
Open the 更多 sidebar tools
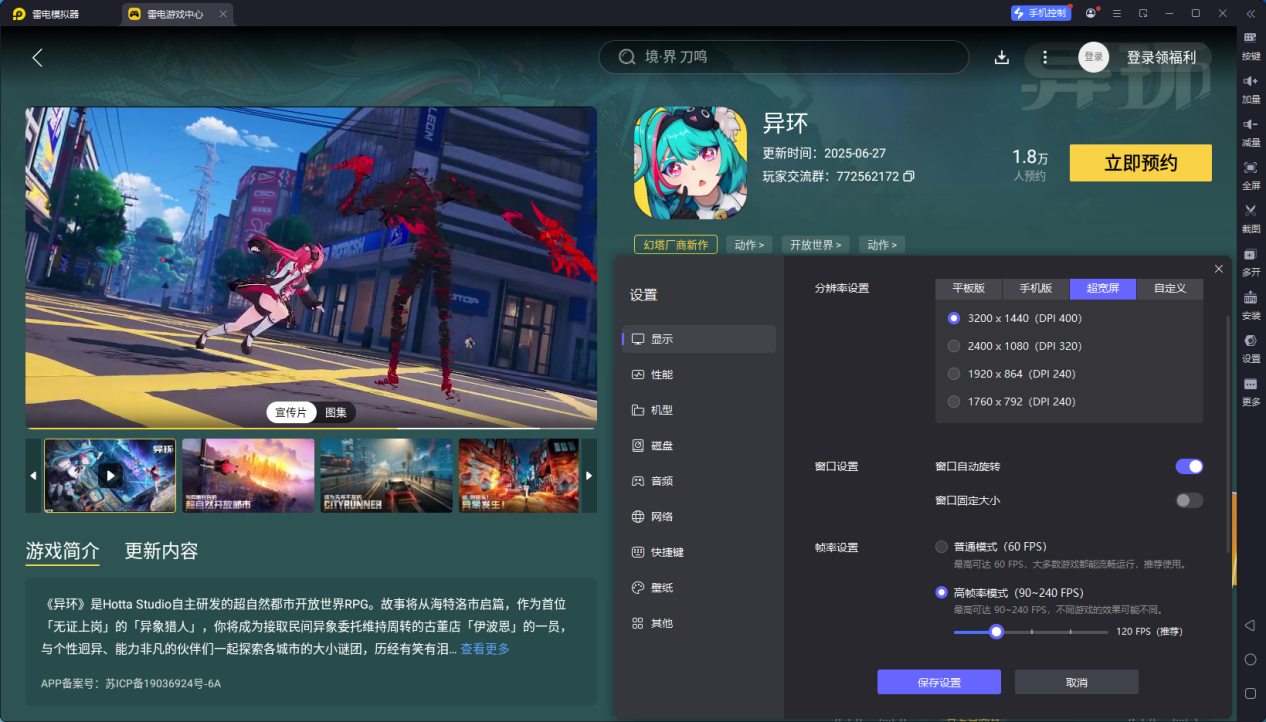pos(1250,391)
